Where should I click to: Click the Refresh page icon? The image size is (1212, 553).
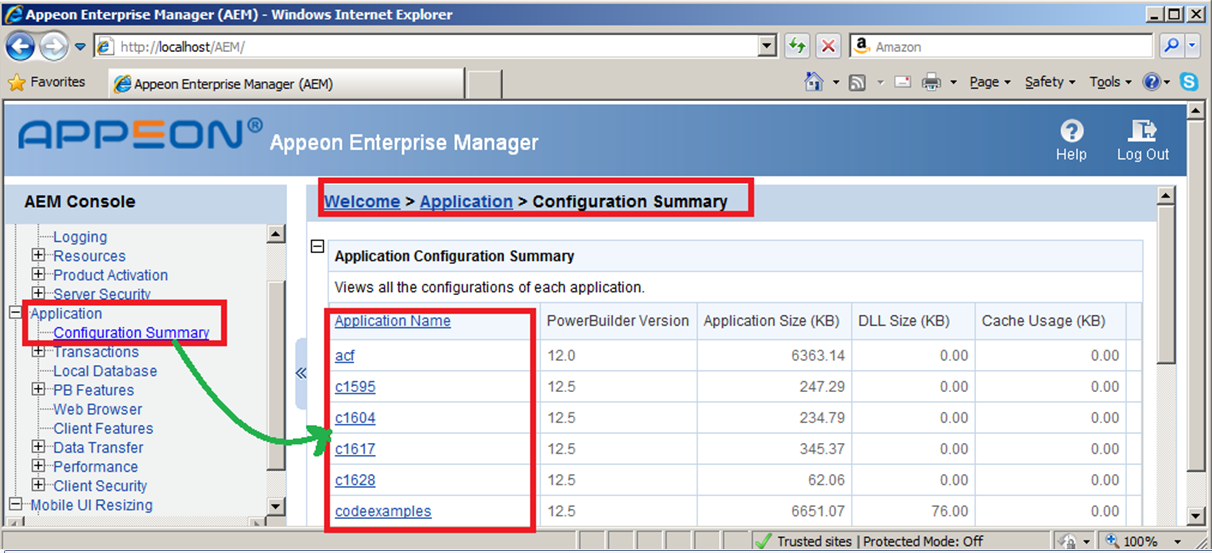(798, 46)
